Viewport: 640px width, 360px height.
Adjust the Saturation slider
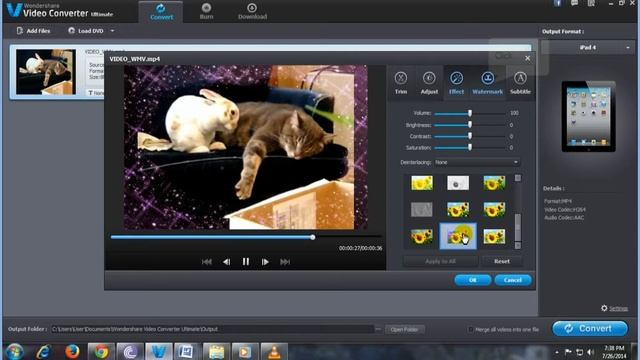(x=470, y=147)
